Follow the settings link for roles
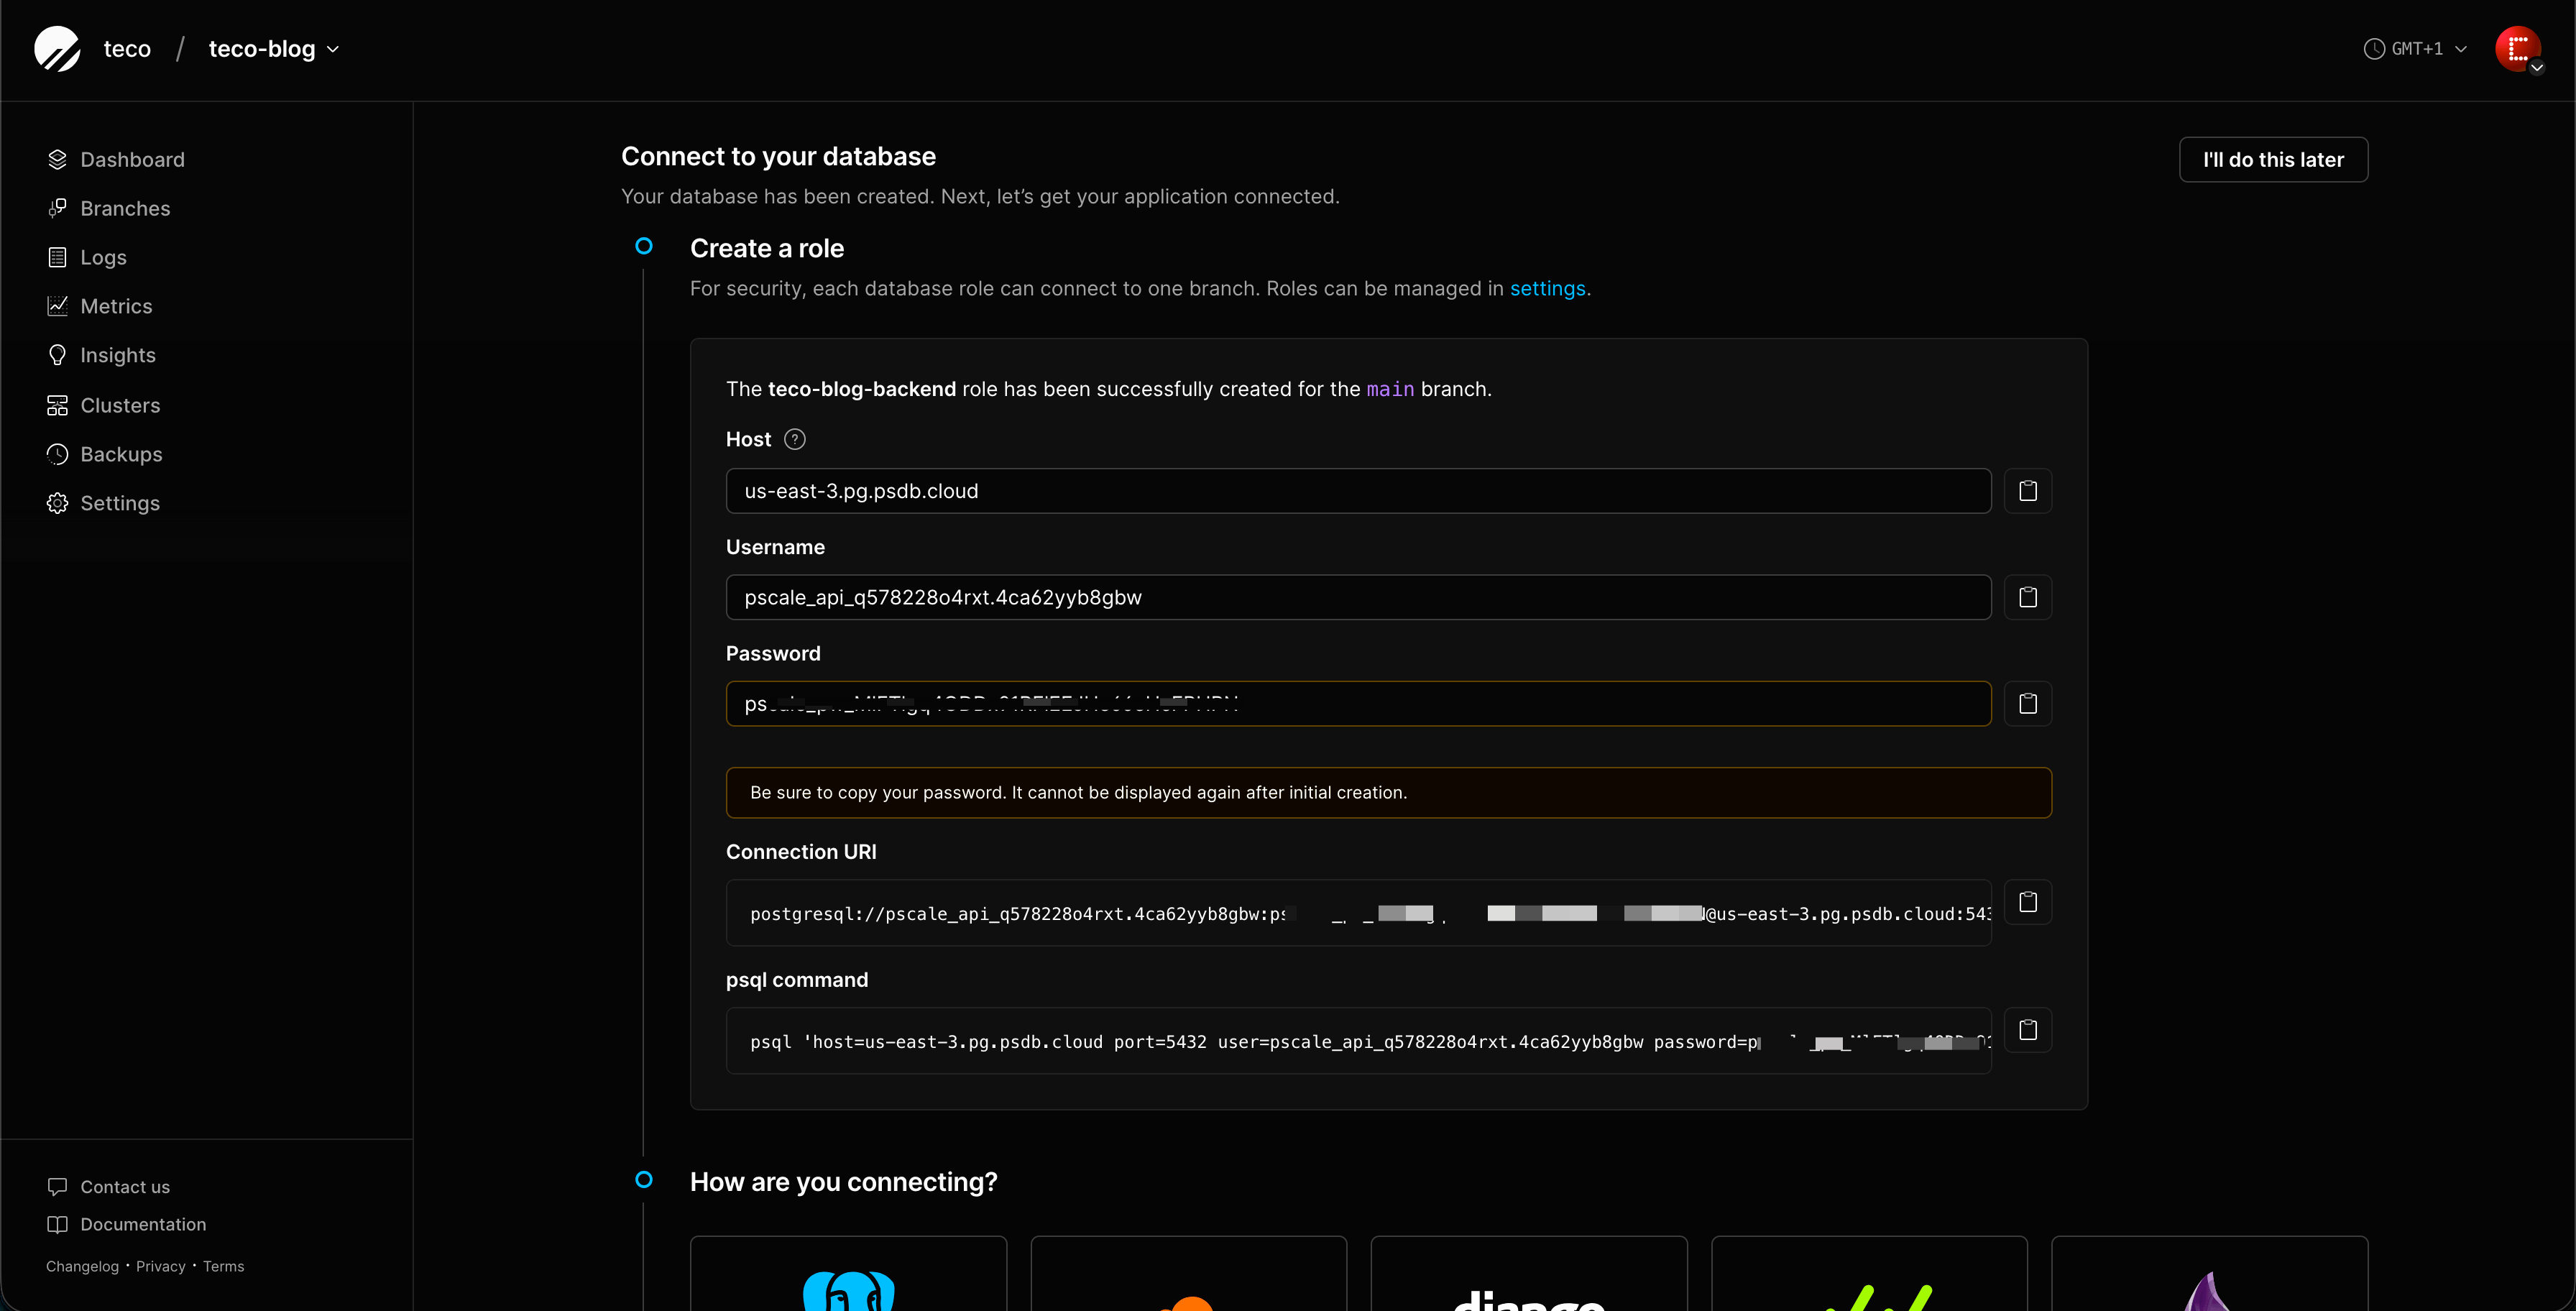The image size is (2576, 1311). tap(1547, 289)
